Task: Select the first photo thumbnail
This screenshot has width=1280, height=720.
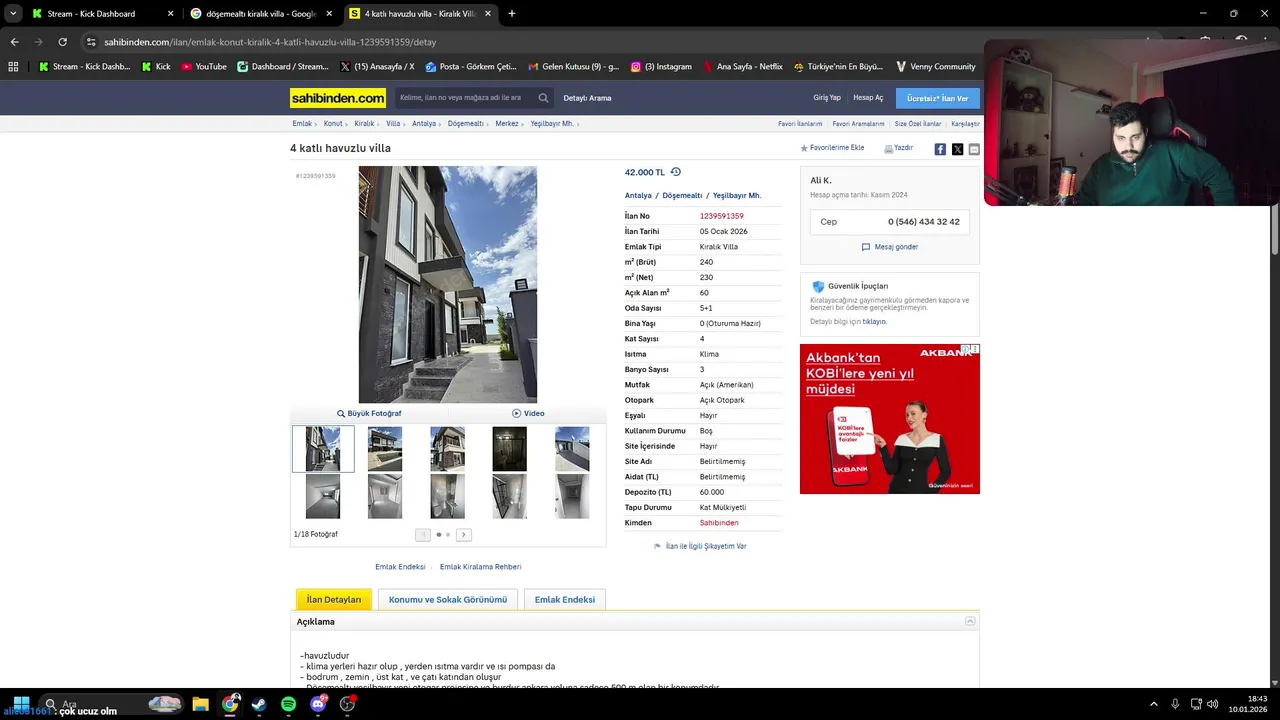Action: click(x=323, y=449)
